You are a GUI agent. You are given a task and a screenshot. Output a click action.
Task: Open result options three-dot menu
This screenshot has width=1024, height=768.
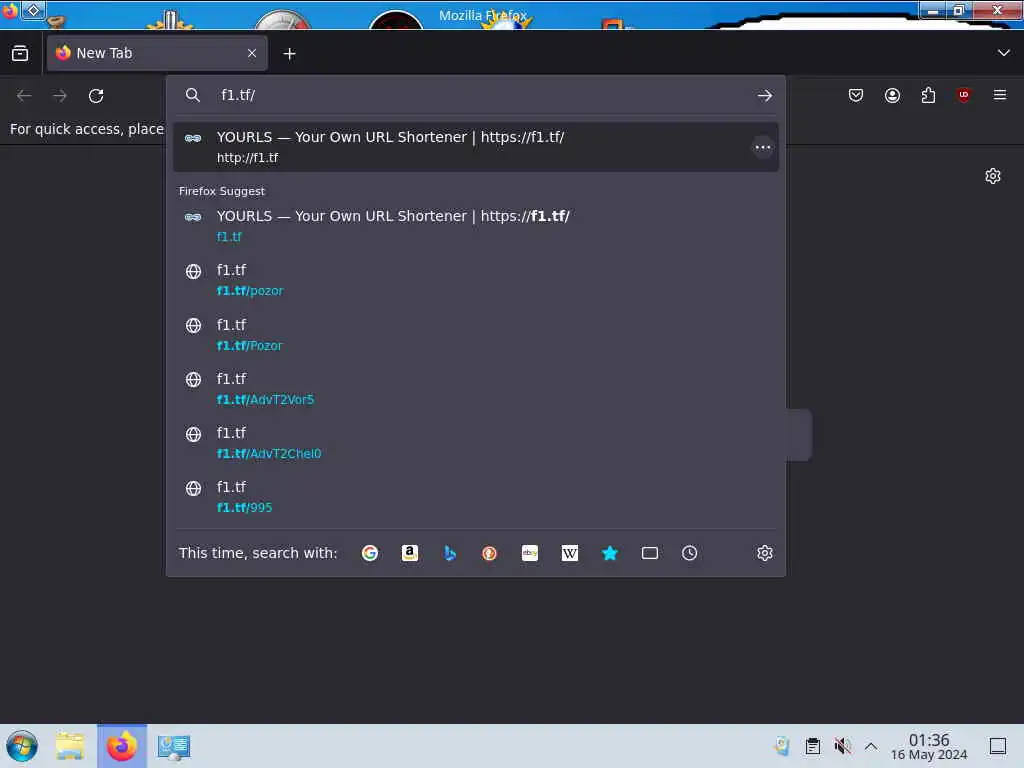(x=762, y=147)
